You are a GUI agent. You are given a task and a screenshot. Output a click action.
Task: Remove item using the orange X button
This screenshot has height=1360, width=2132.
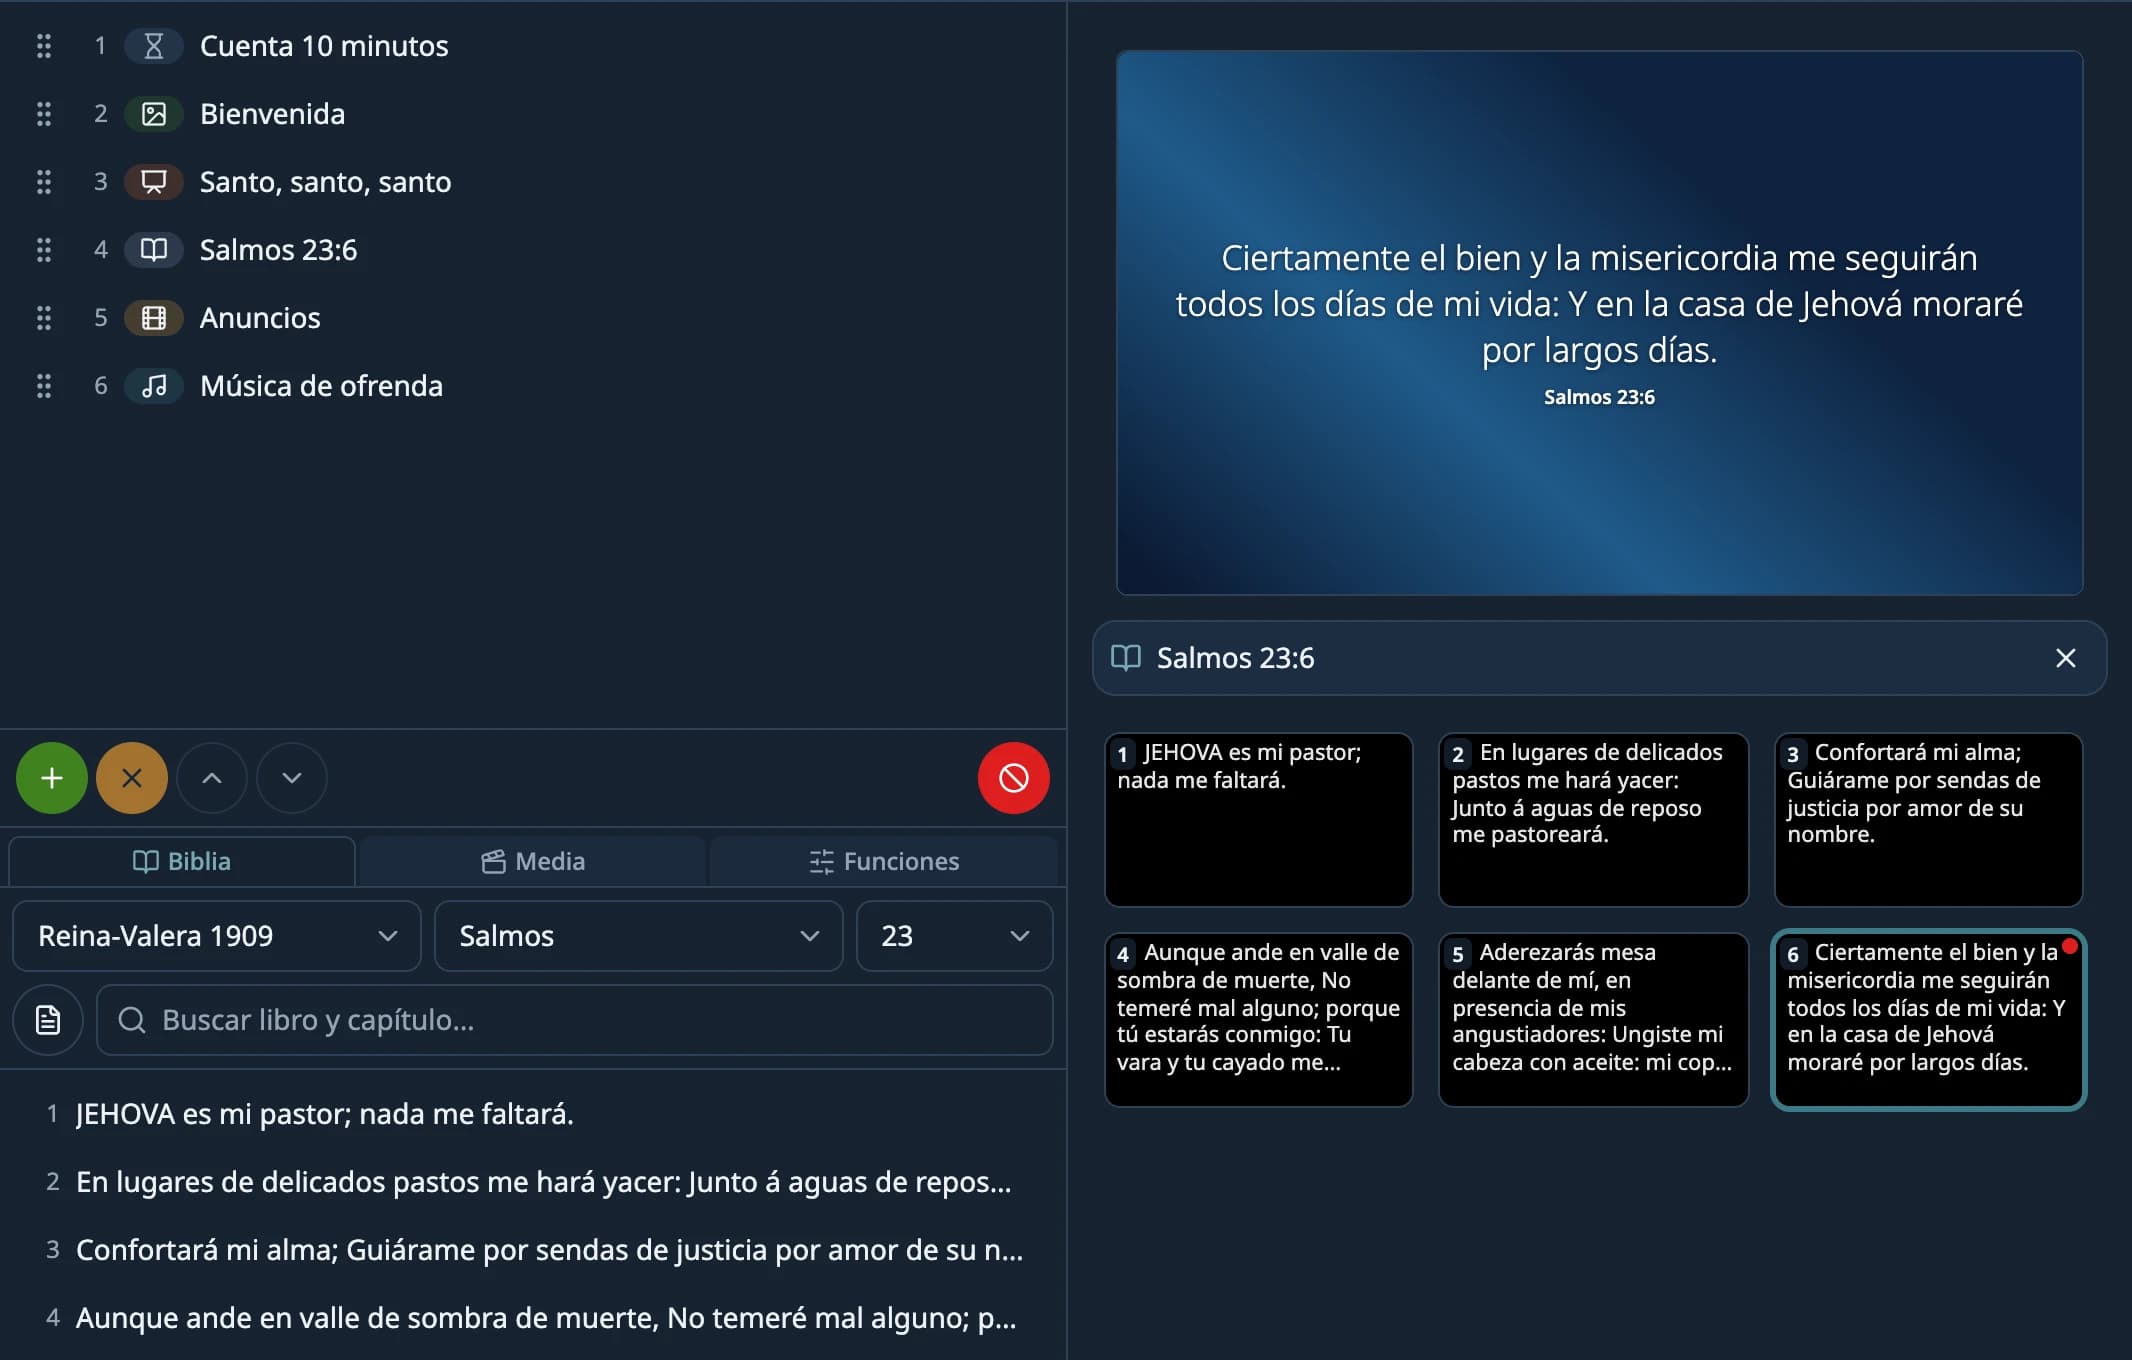coord(132,778)
